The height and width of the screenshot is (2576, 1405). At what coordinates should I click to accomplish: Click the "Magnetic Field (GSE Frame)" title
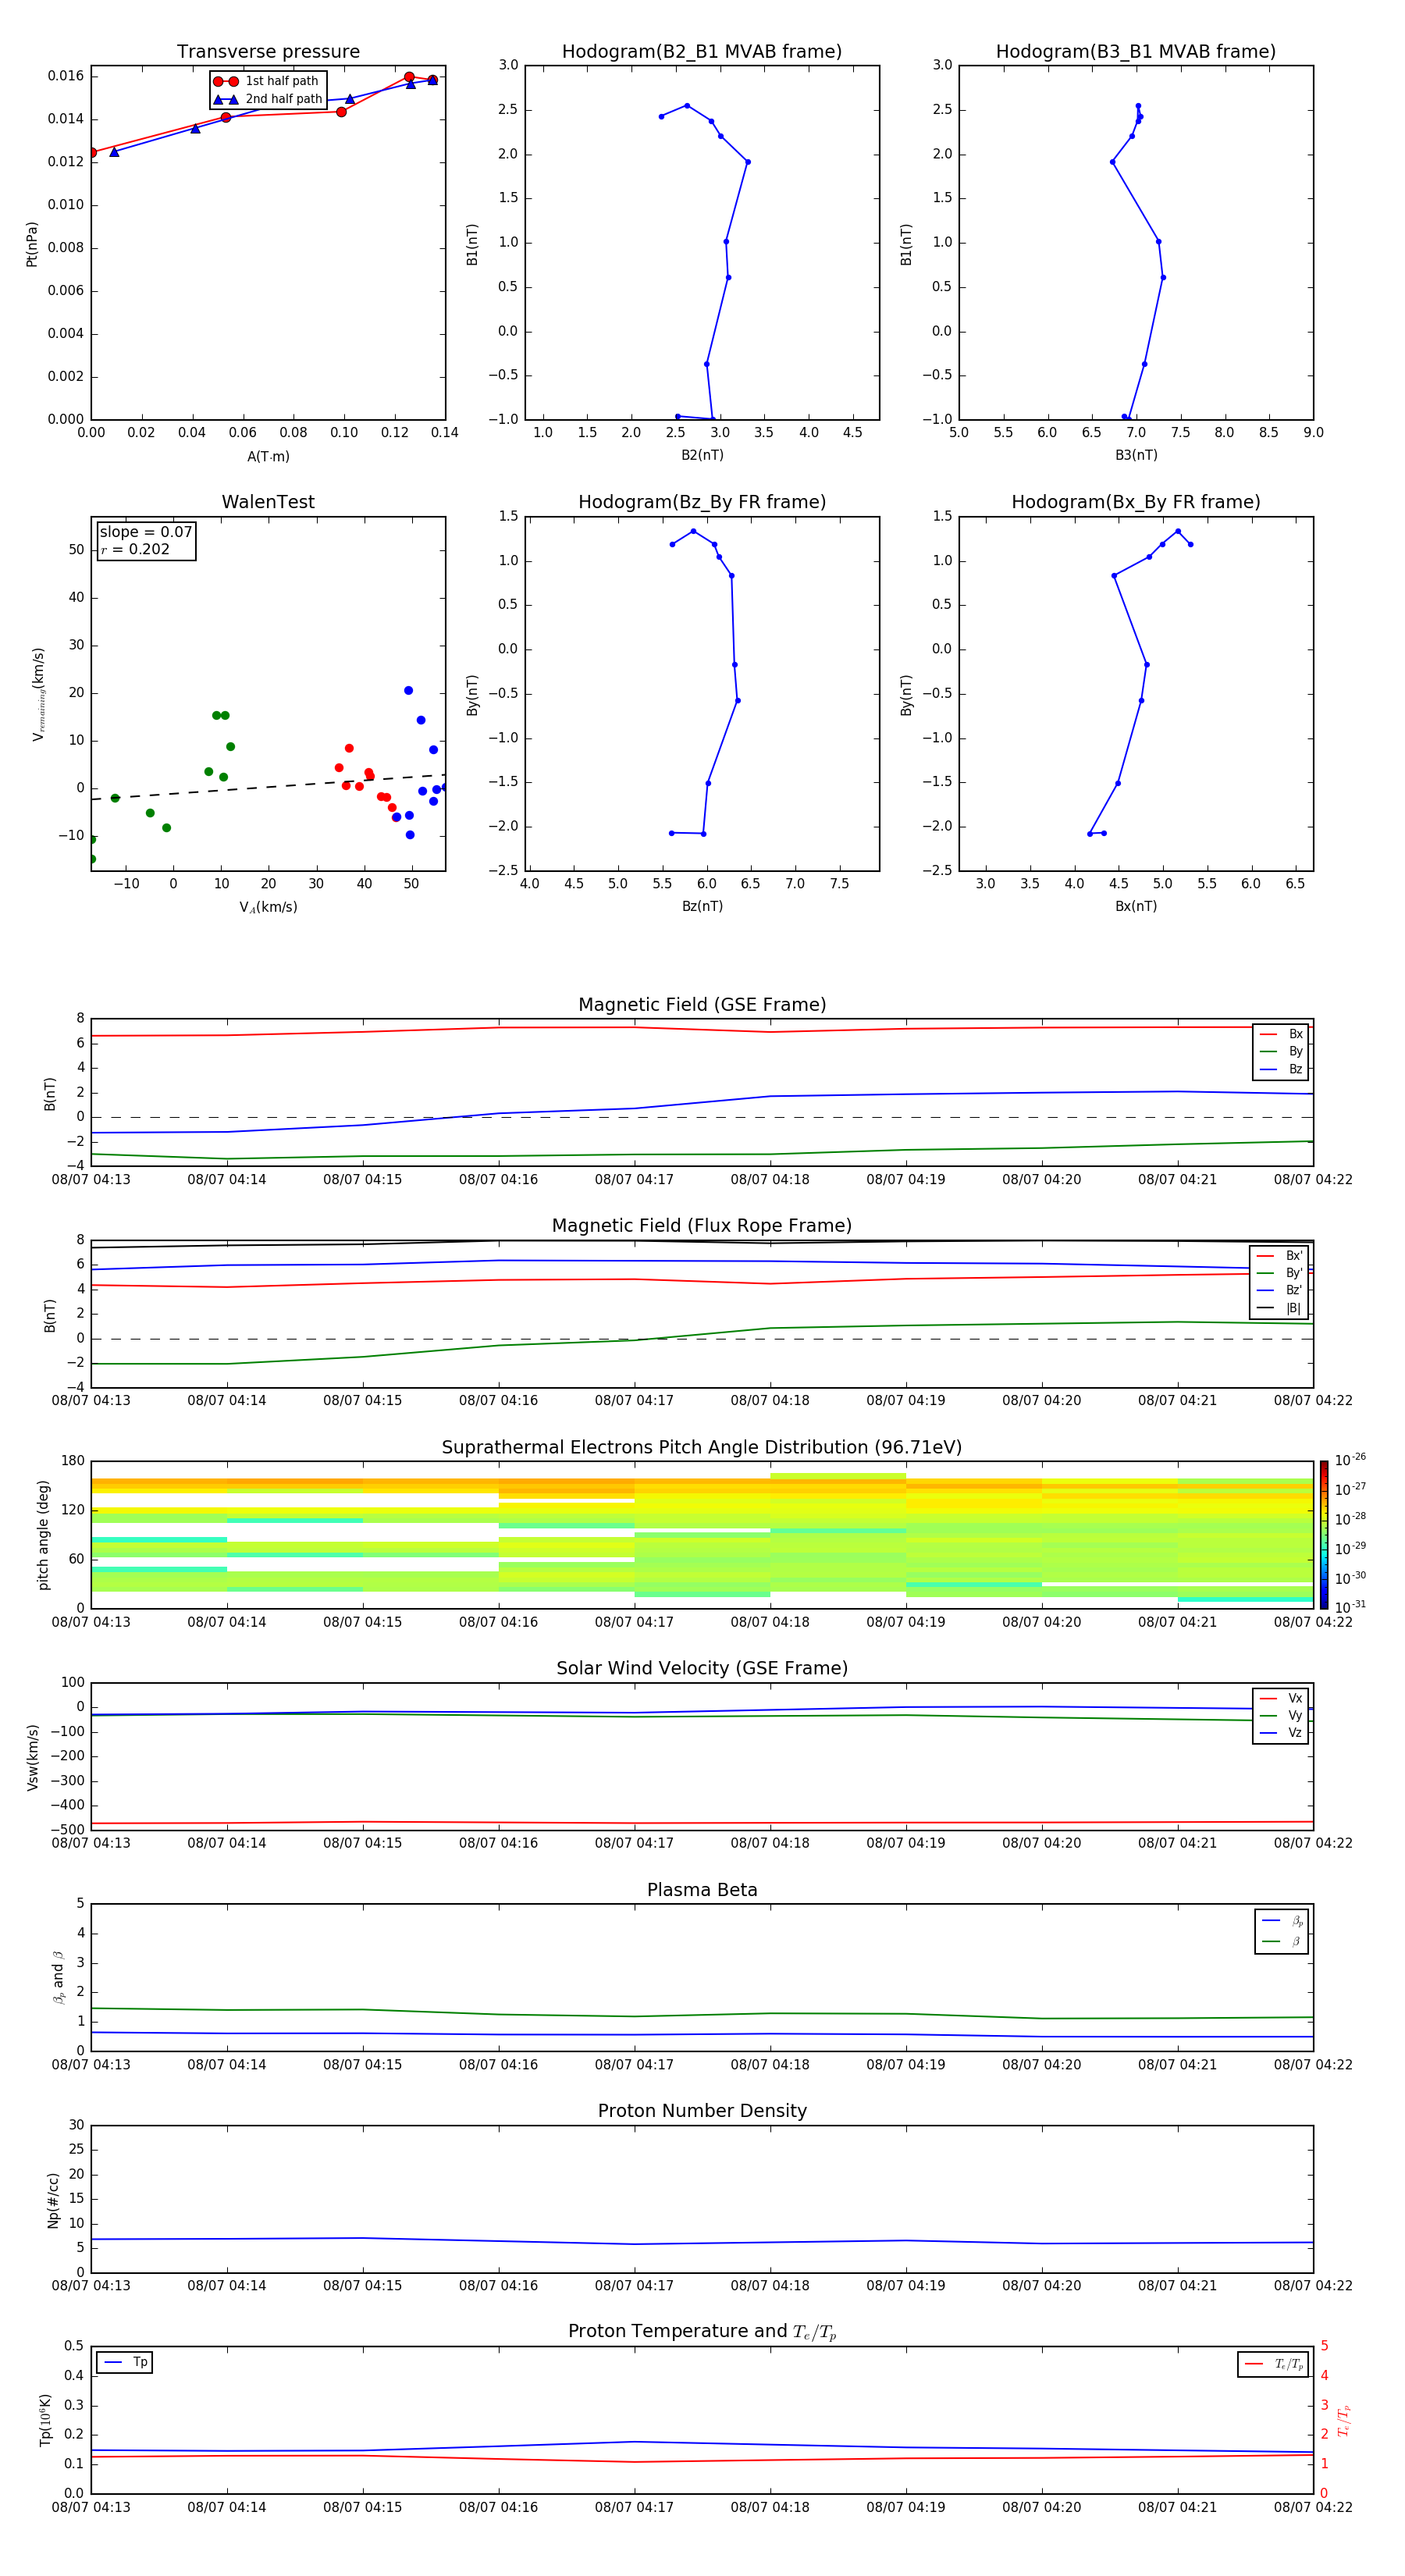click(x=701, y=1005)
